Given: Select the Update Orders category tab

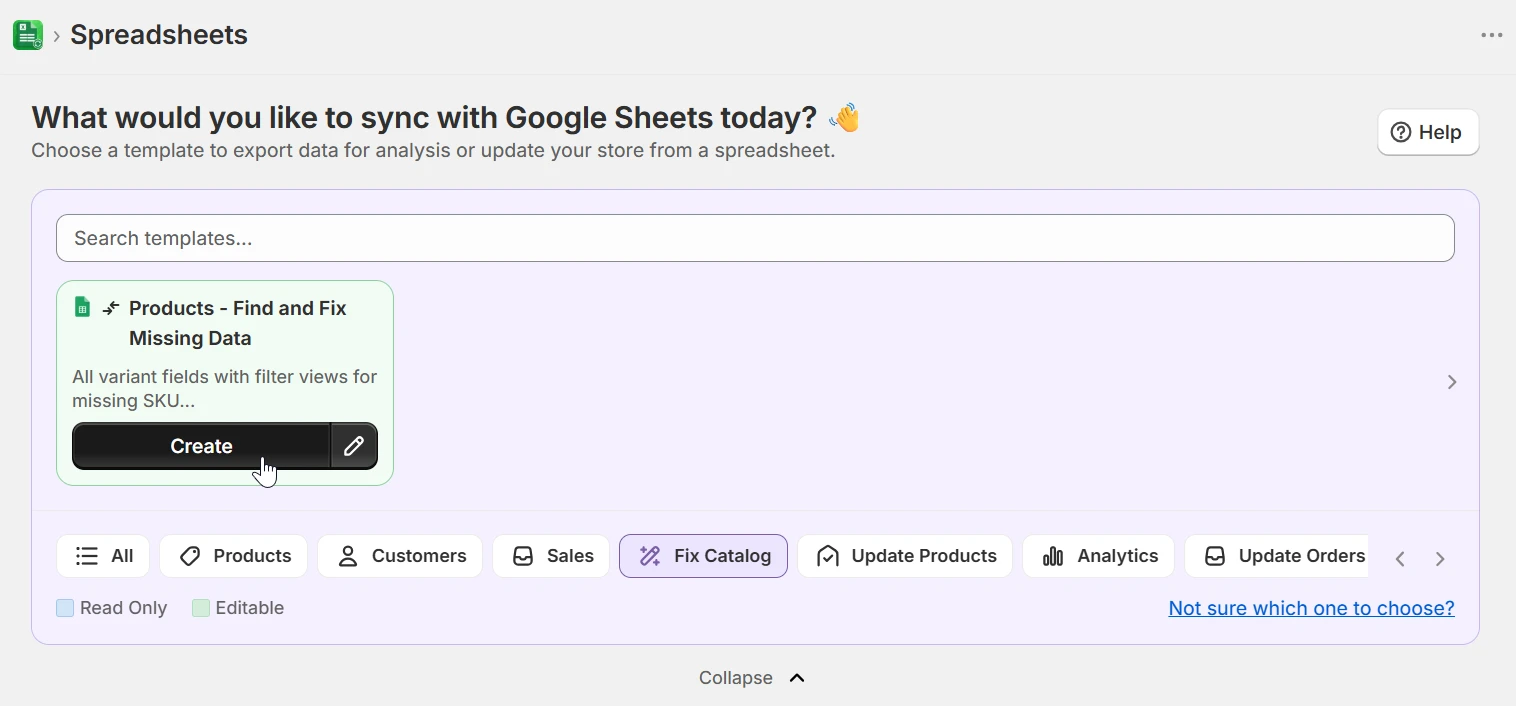Looking at the screenshot, I should pyautogui.click(x=1277, y=556).
